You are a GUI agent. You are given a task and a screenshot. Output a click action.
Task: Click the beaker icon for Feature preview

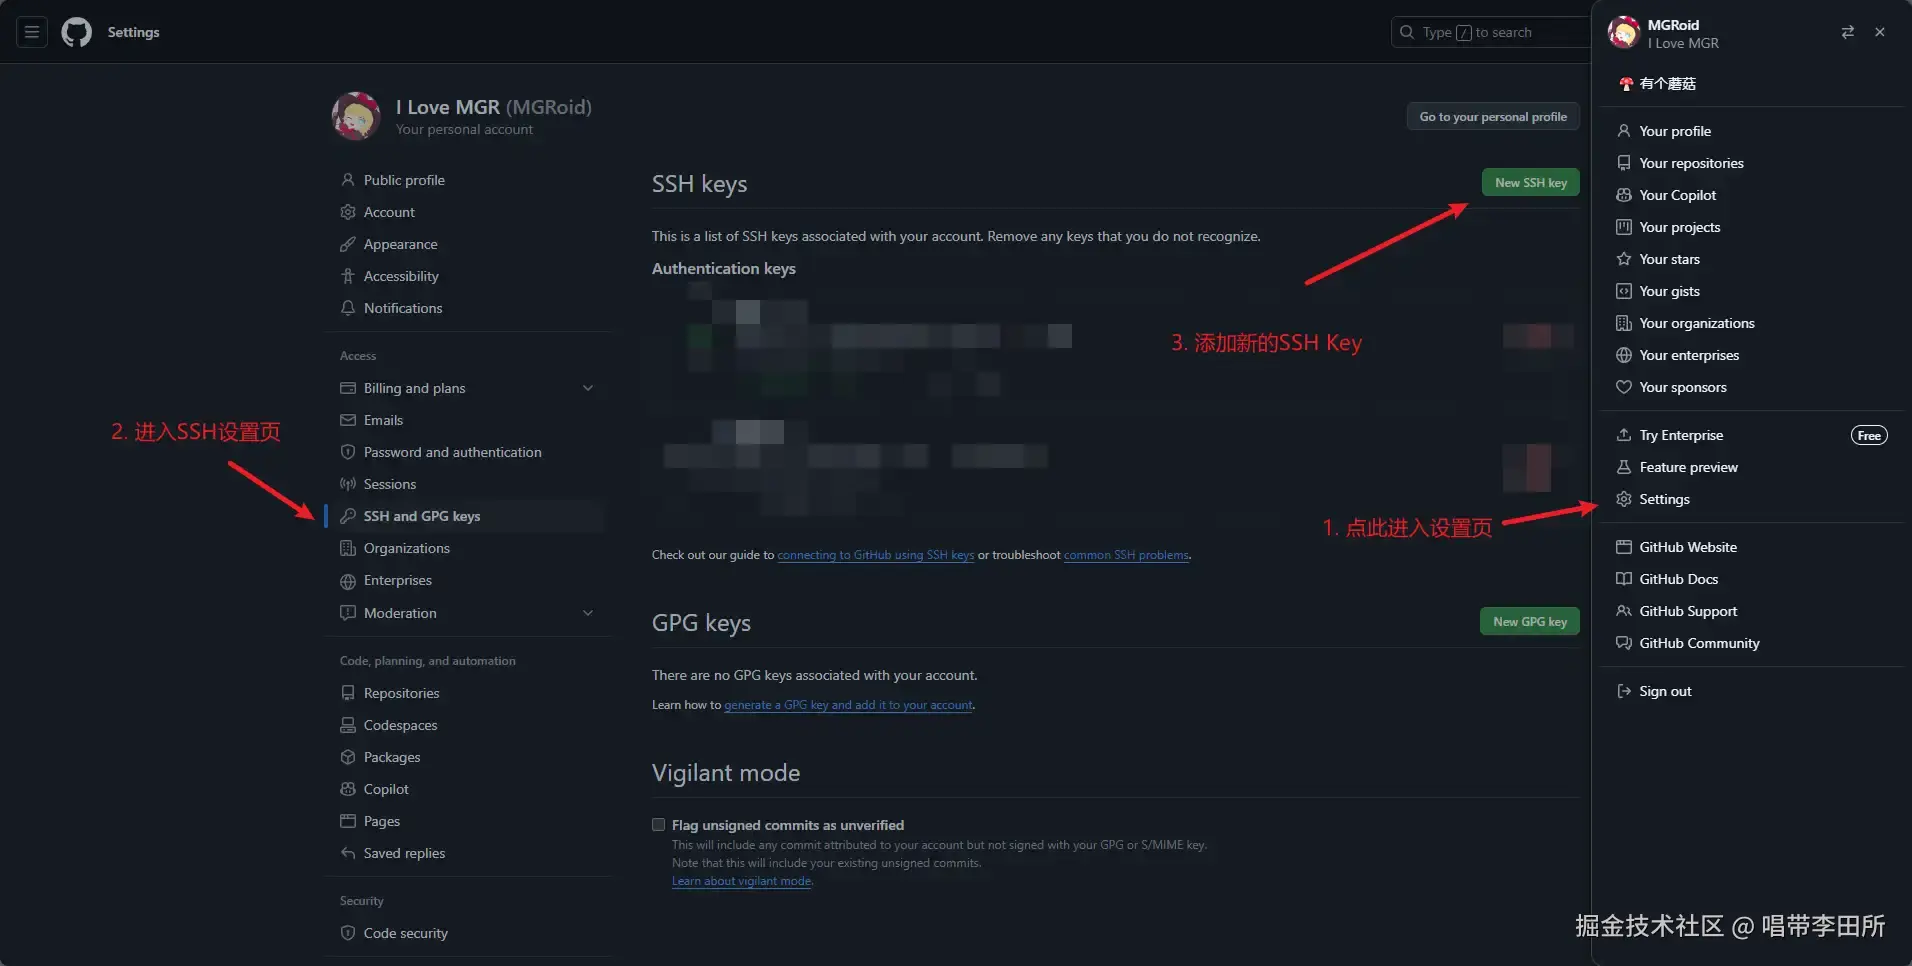pyautogui.click(x=1624, y=467)
